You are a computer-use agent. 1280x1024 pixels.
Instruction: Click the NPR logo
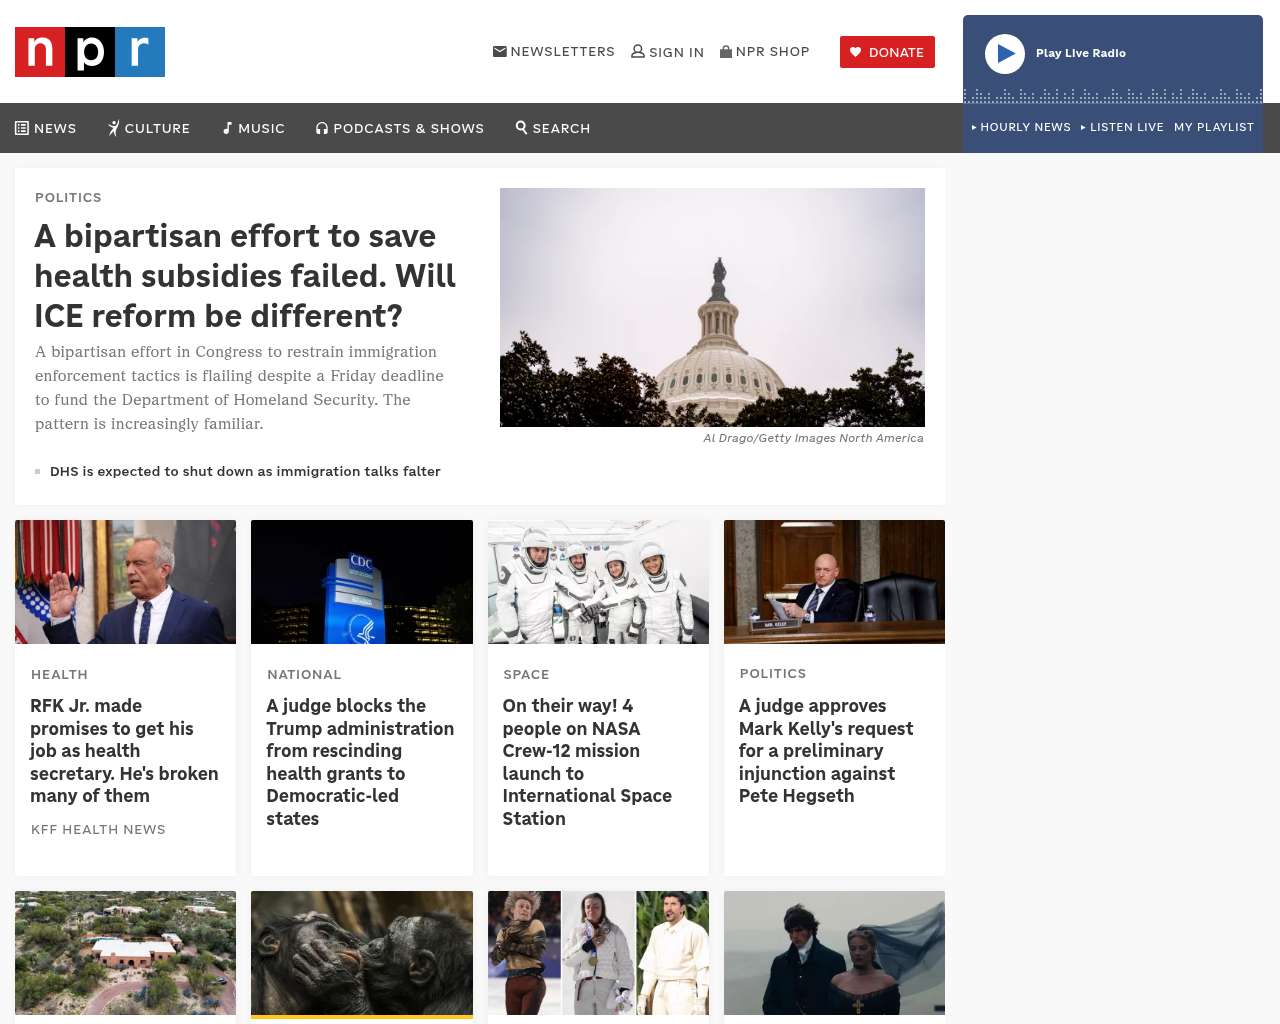[90, 52]
